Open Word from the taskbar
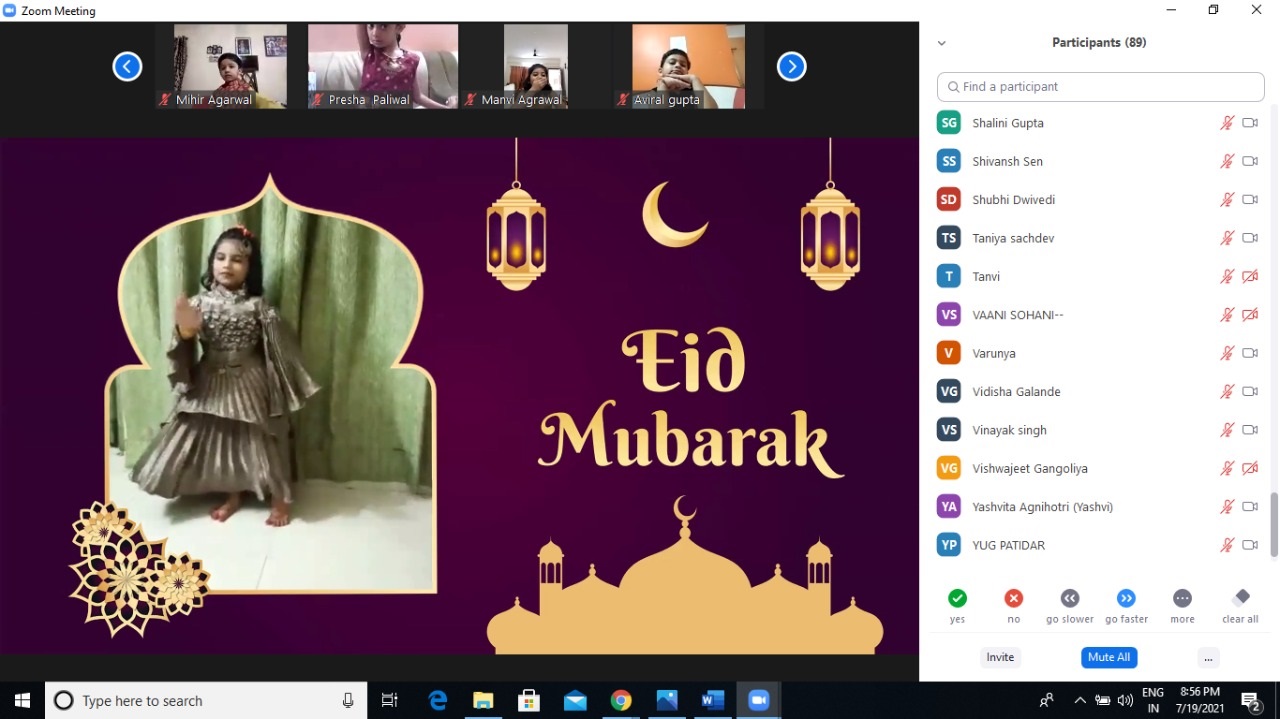The image size is (1280, 719). click(x=712, y=700)
